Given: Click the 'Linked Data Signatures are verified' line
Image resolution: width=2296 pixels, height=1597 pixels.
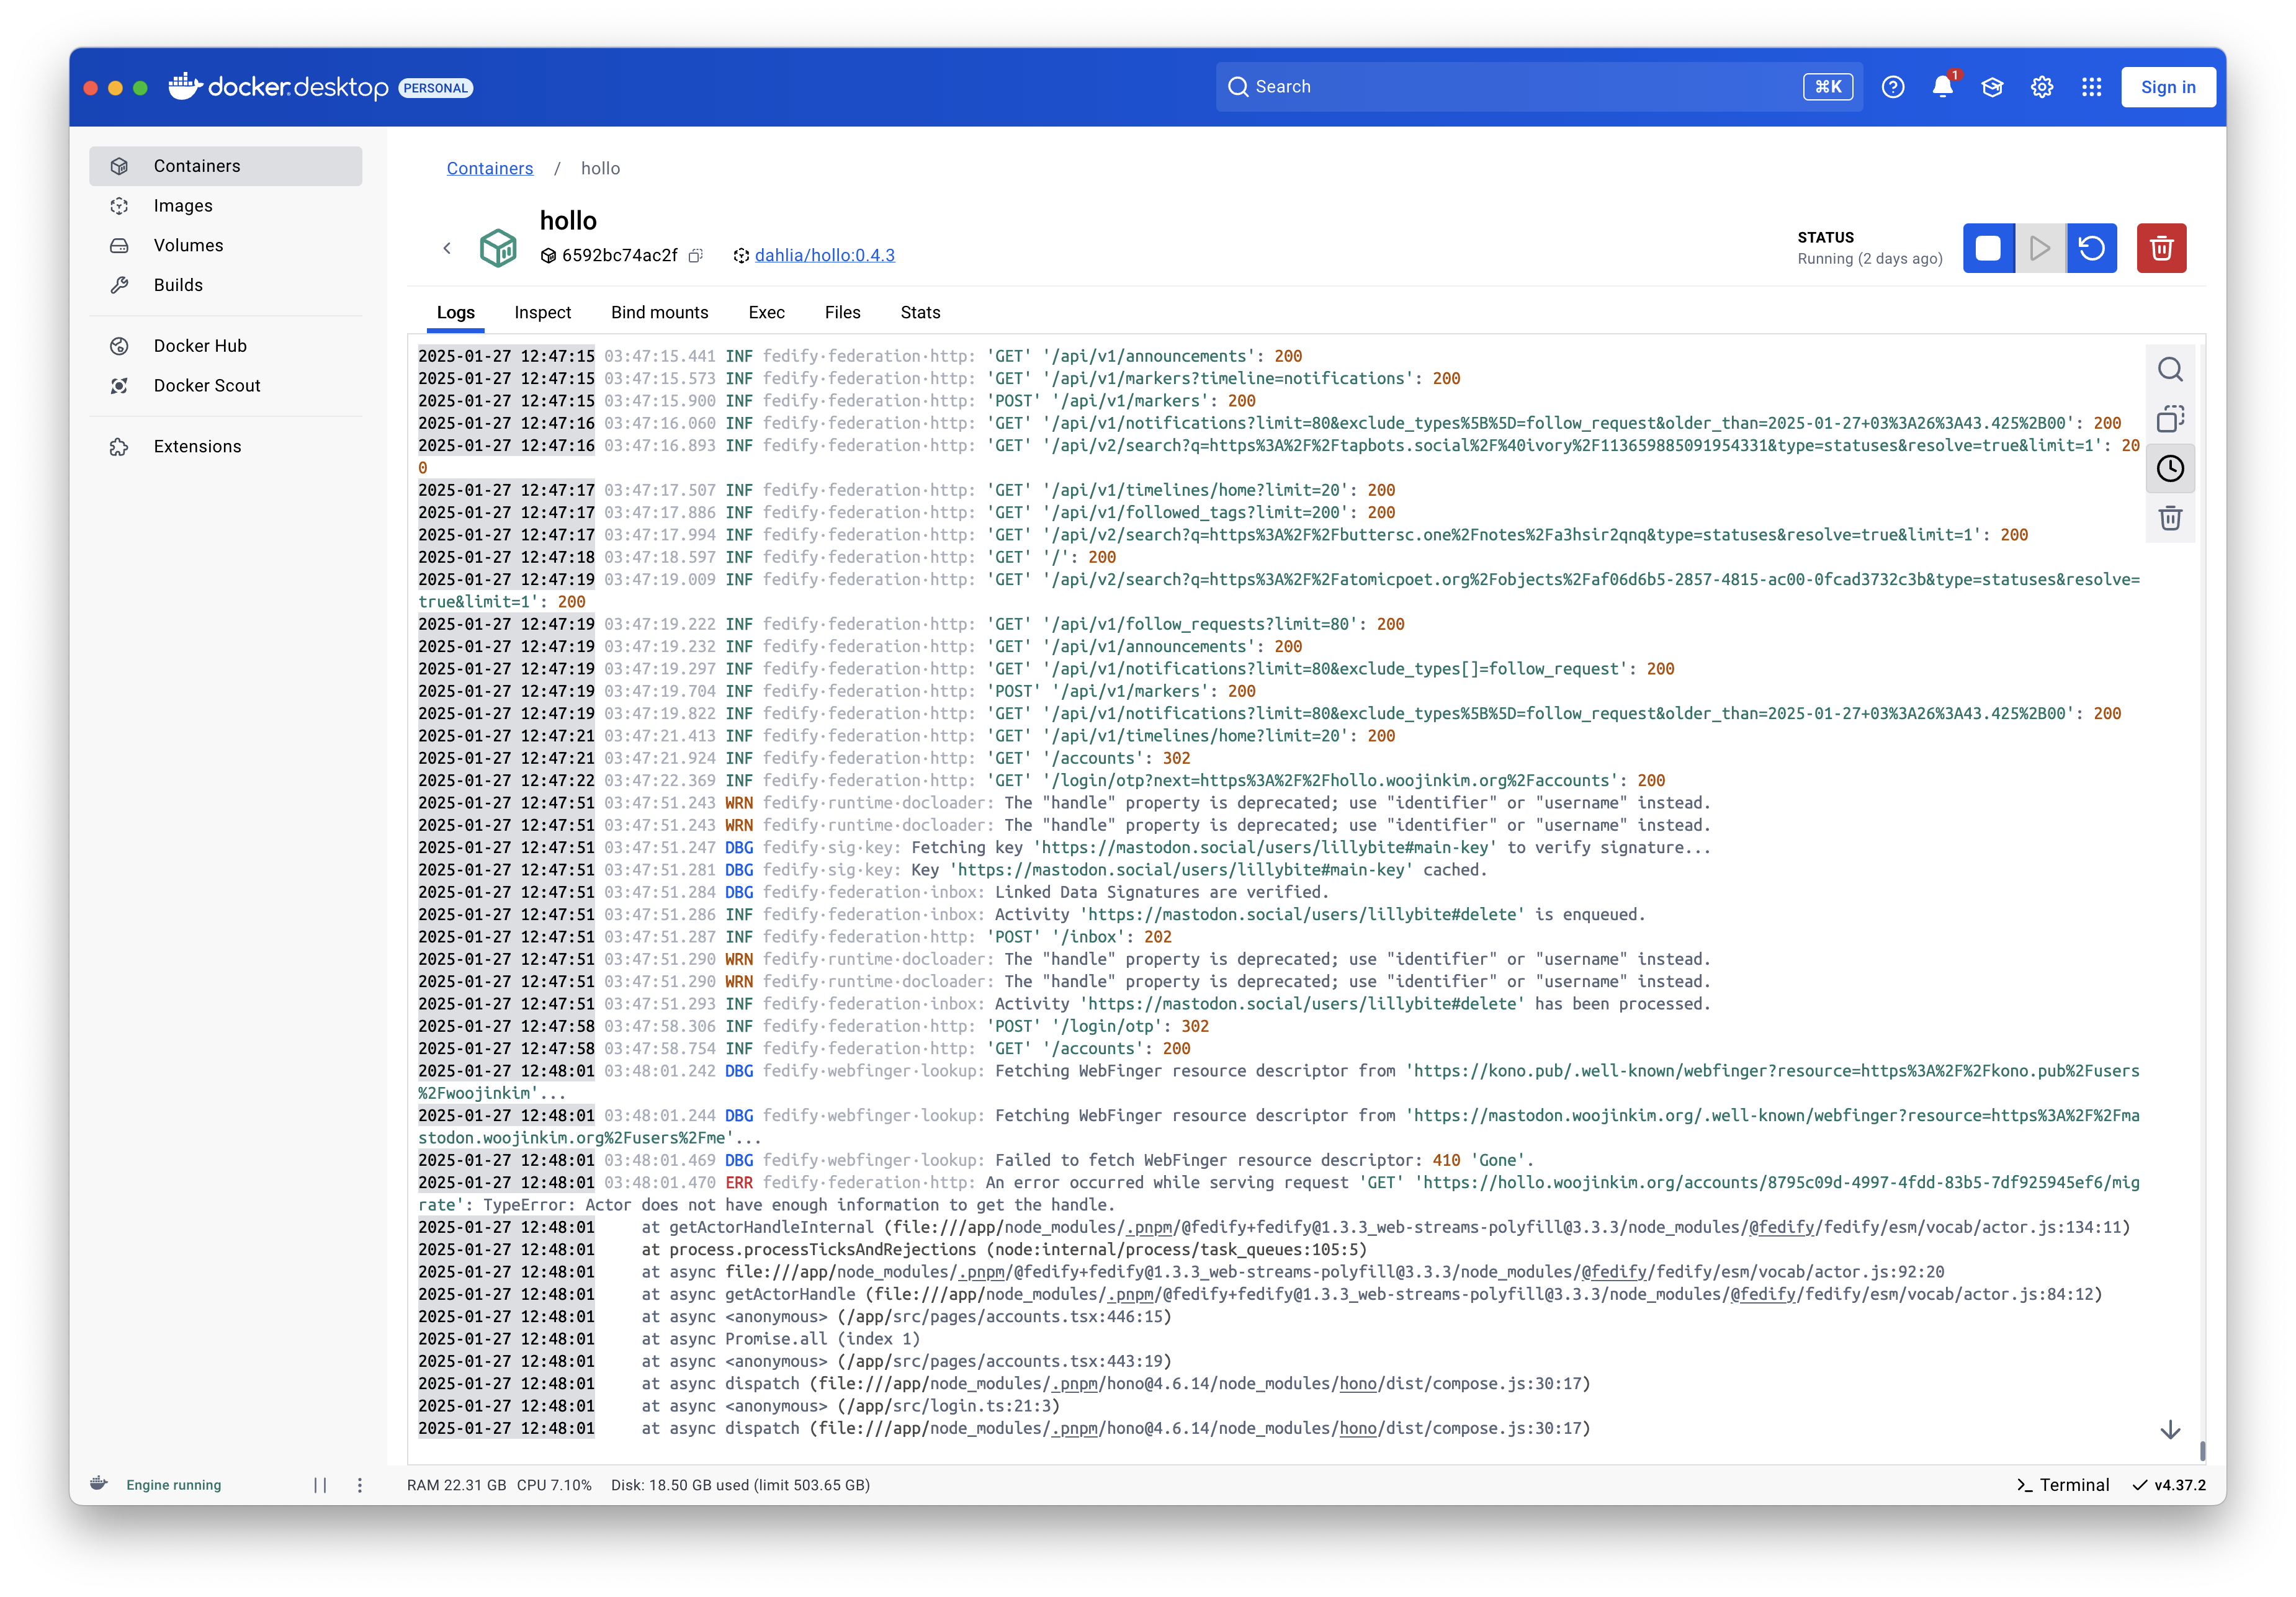Looking at the screenshot, I should pyautogui.click(x=873, y=892).
